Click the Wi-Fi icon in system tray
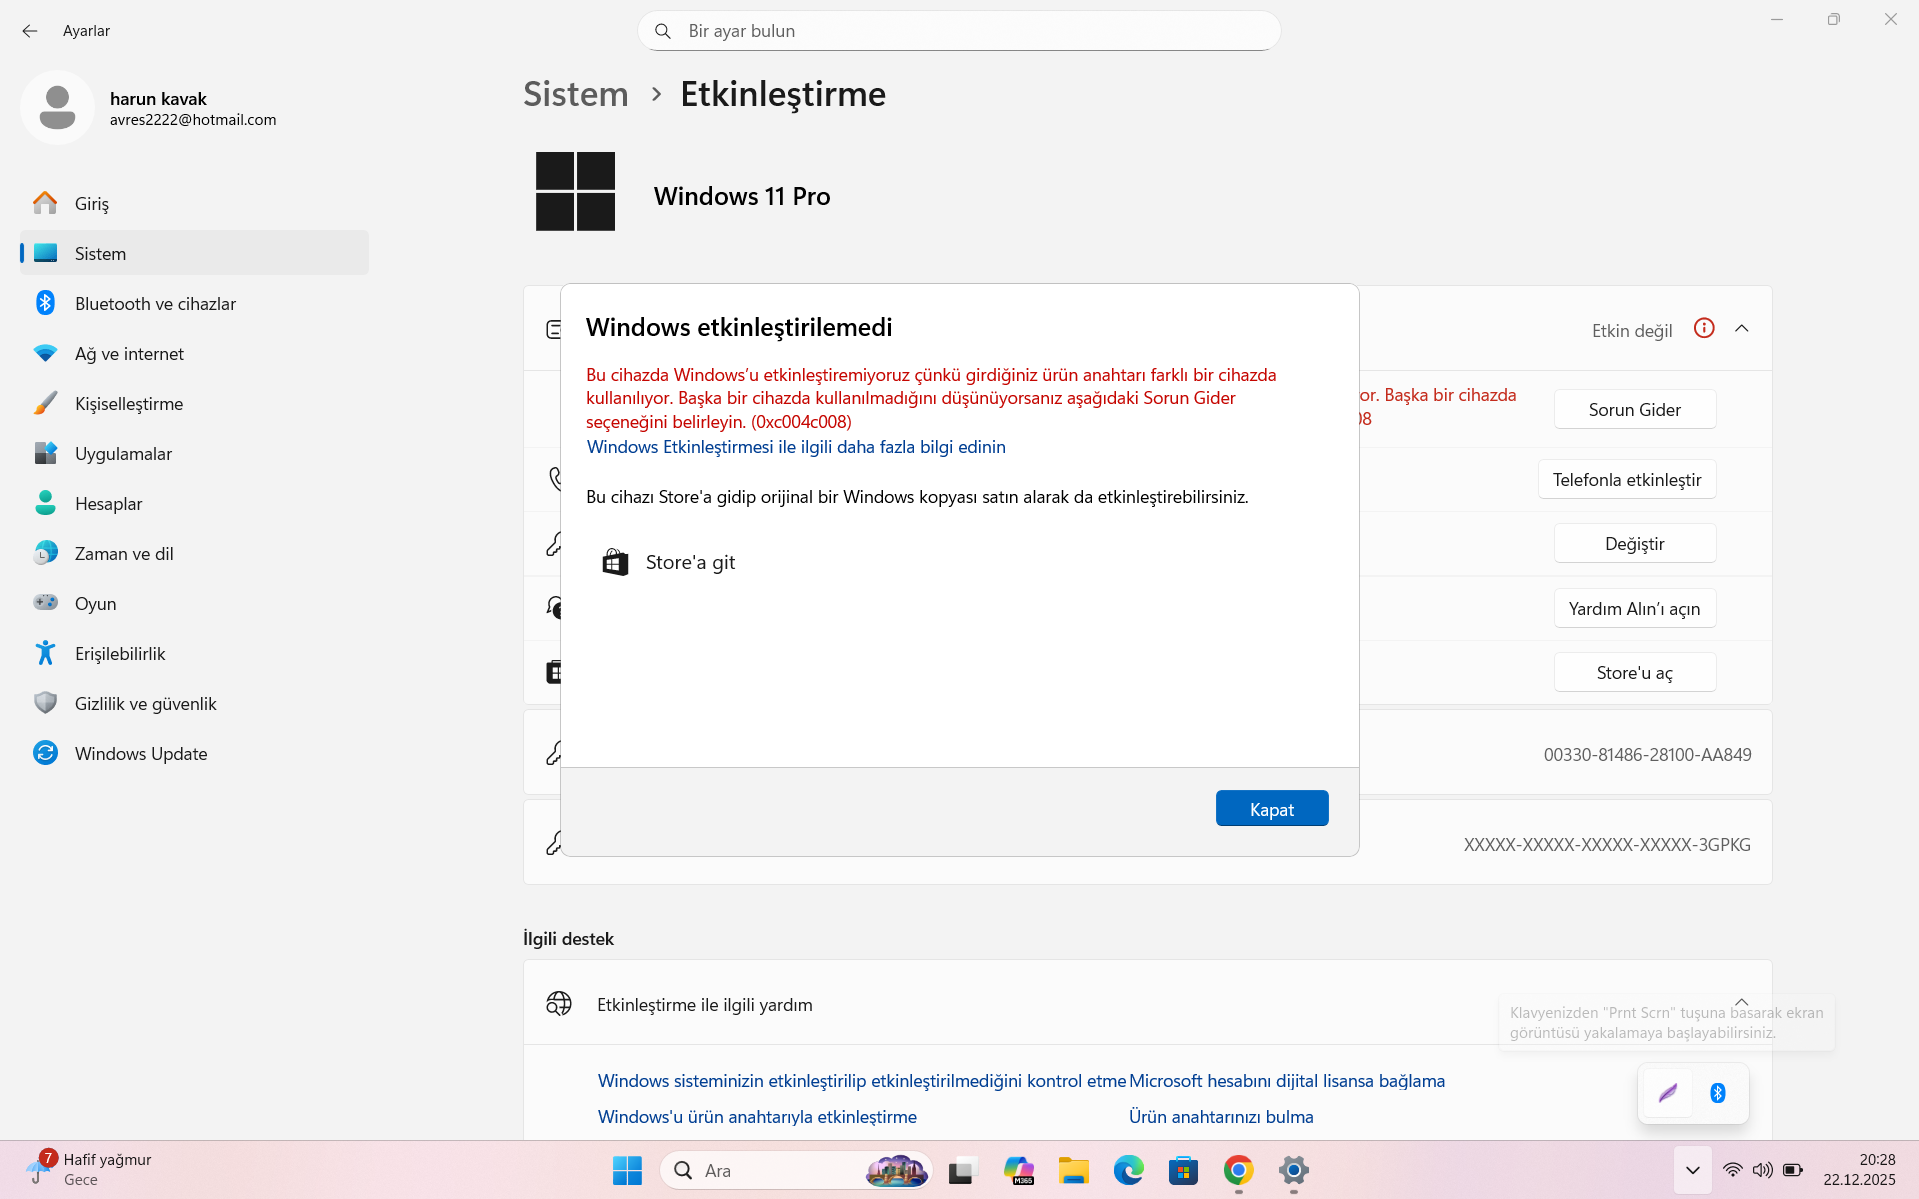Image resolution: width=1919 pixels, height=1199 pixels. pyautogui.click(x=1732, y=1170)
